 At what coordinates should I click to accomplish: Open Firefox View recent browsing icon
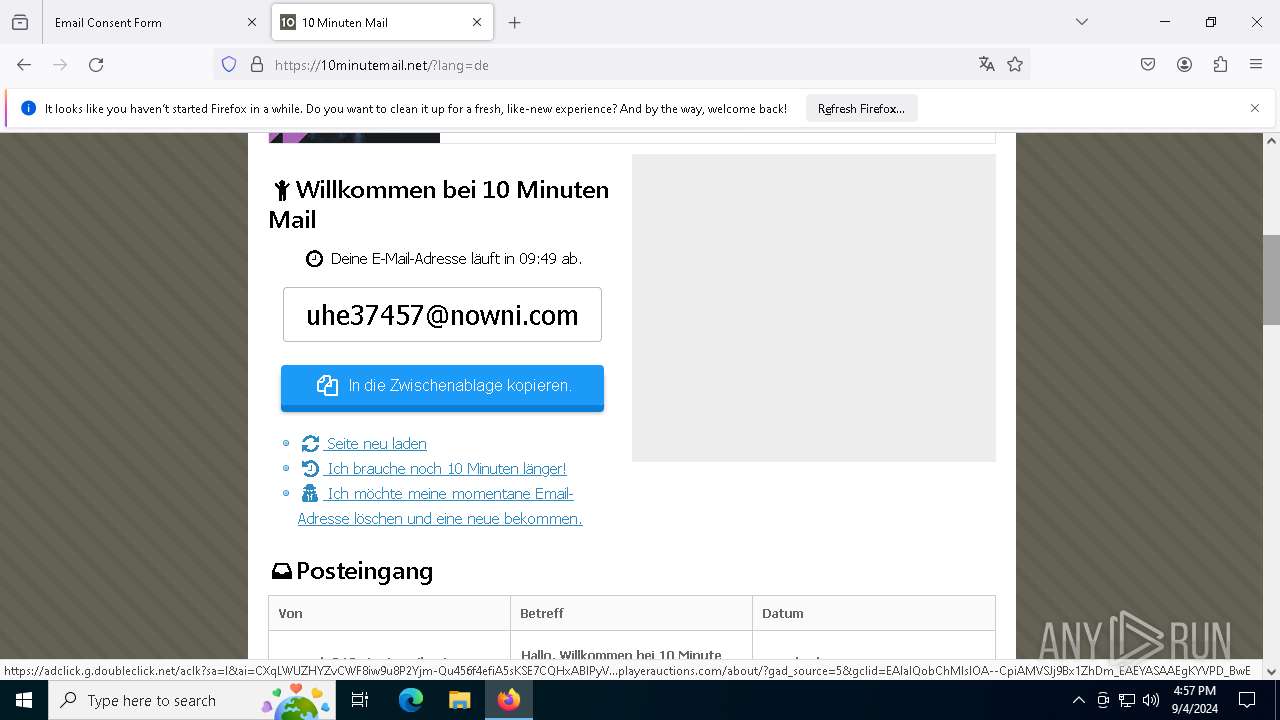coord(20,22)
